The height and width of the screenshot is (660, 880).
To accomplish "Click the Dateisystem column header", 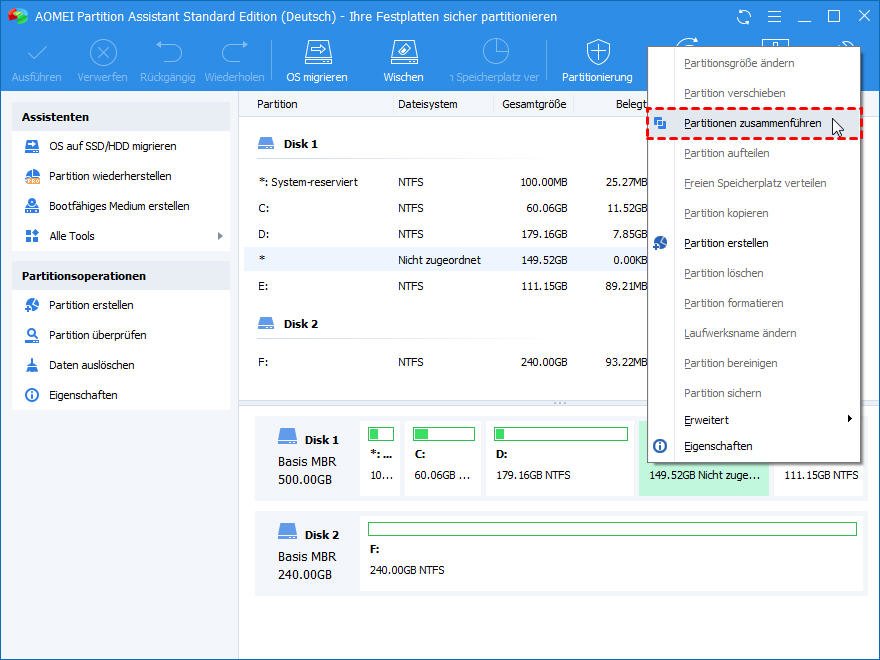I will (427, 104).
